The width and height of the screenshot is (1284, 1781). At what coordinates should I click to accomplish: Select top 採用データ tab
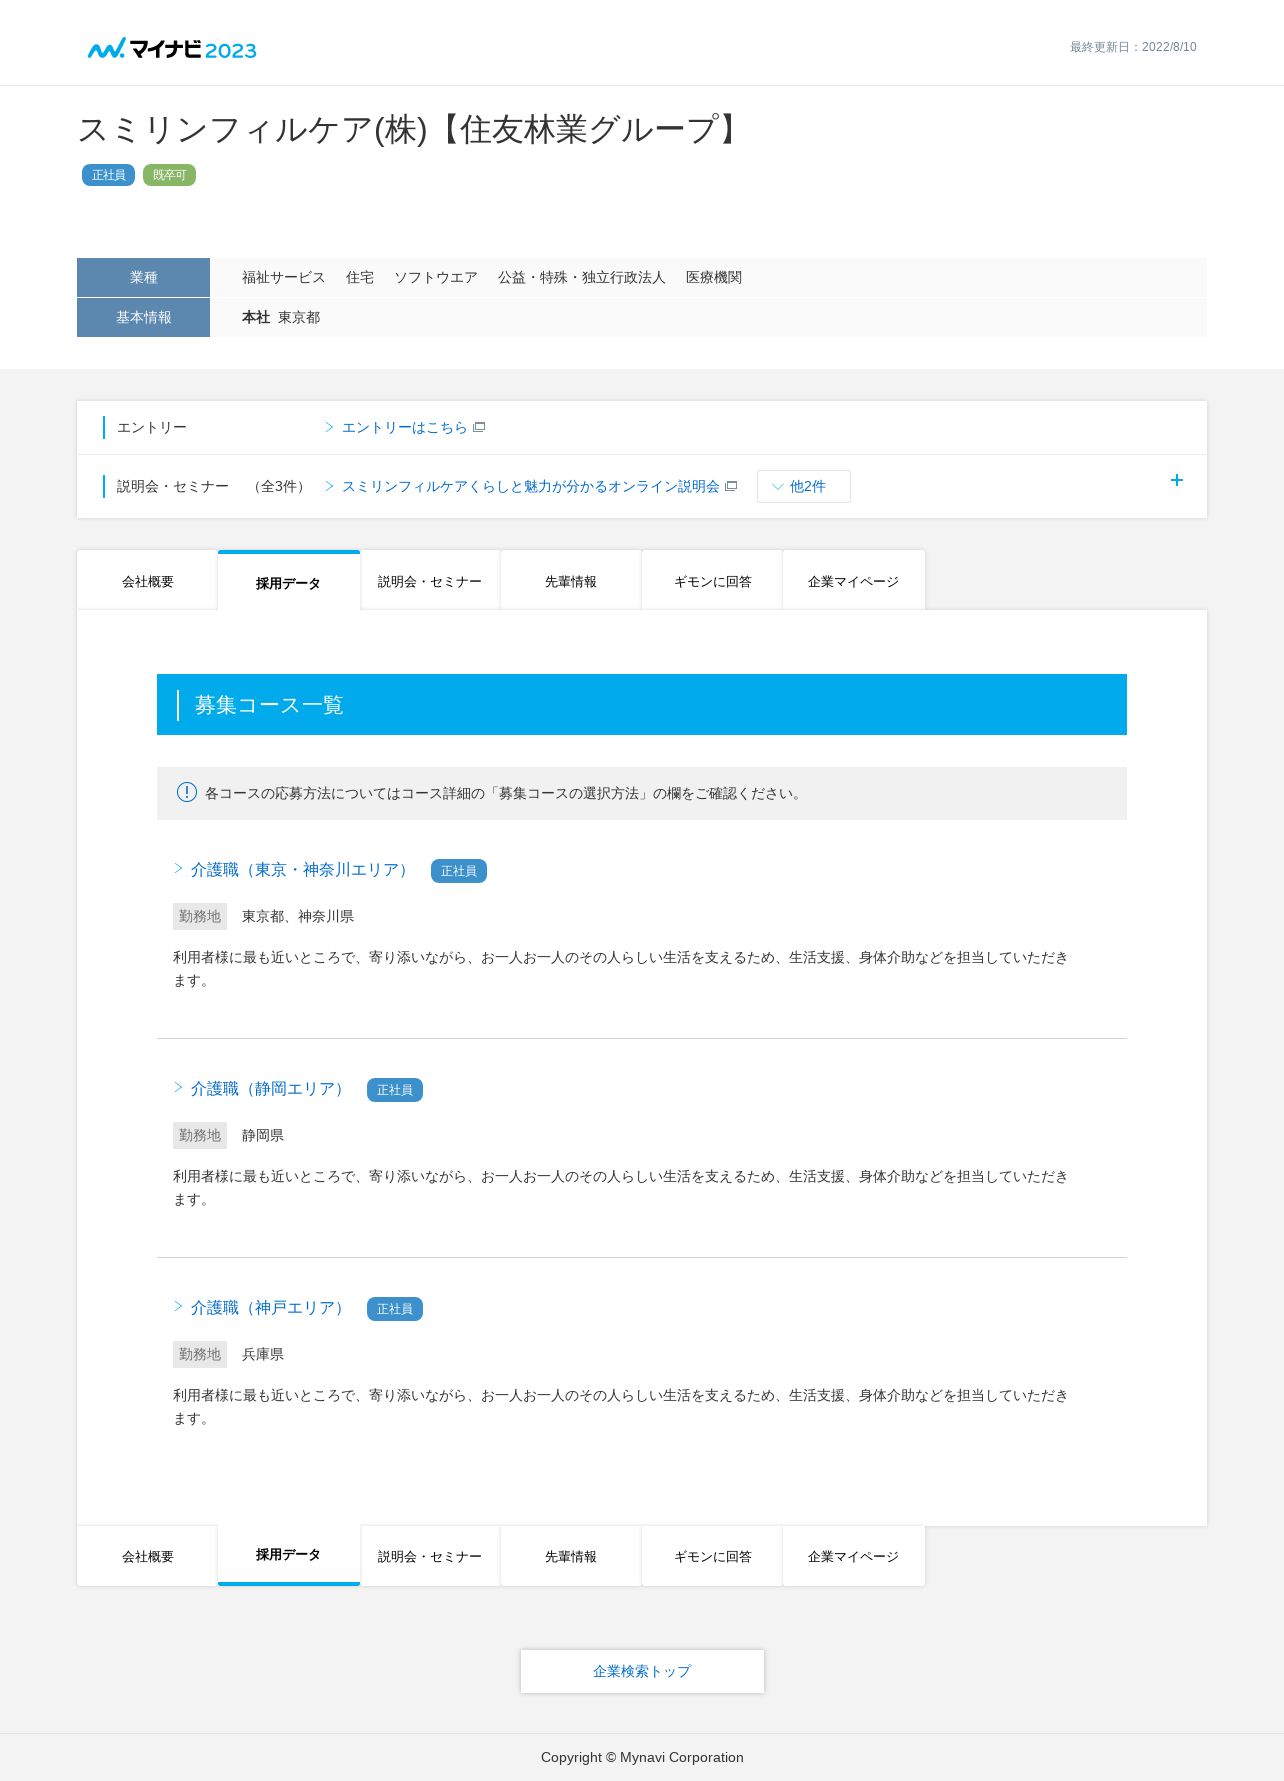pyautogui.click(x=288, y=581)
